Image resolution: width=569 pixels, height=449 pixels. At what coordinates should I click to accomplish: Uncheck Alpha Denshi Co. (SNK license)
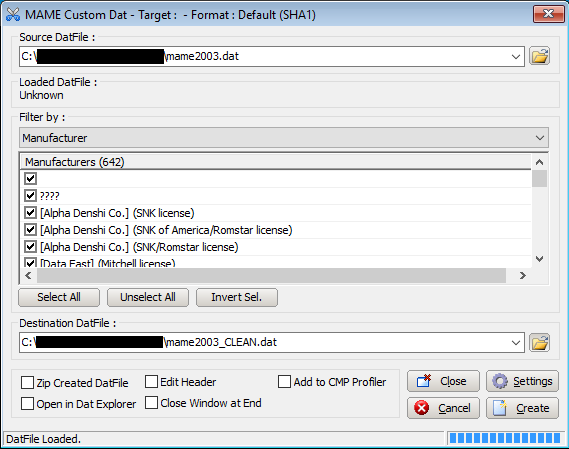coord(30,213)
